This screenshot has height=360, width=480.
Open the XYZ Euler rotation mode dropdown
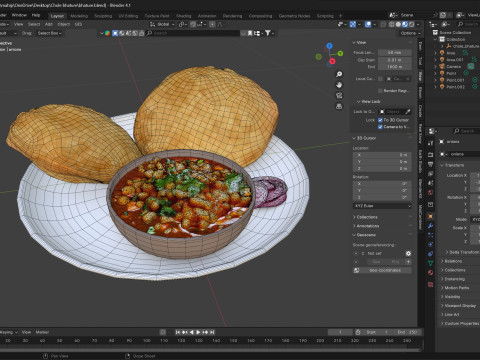382,206
